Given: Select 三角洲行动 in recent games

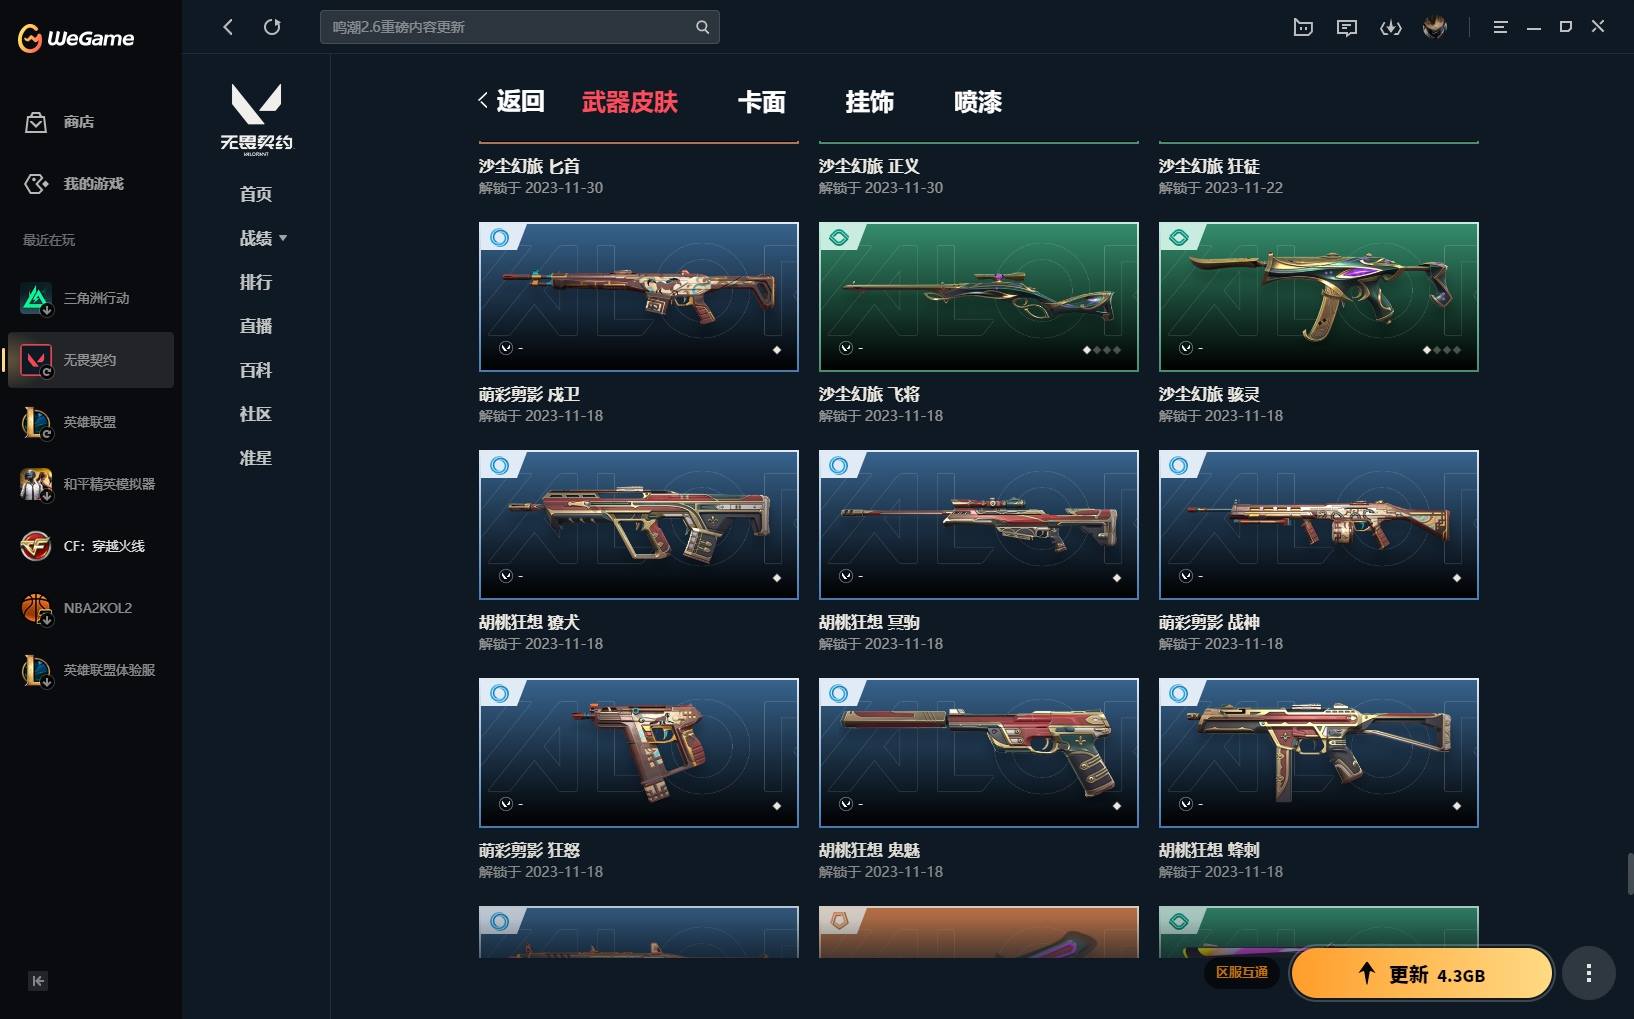Looking at the screenshot, I should (91, 298).
